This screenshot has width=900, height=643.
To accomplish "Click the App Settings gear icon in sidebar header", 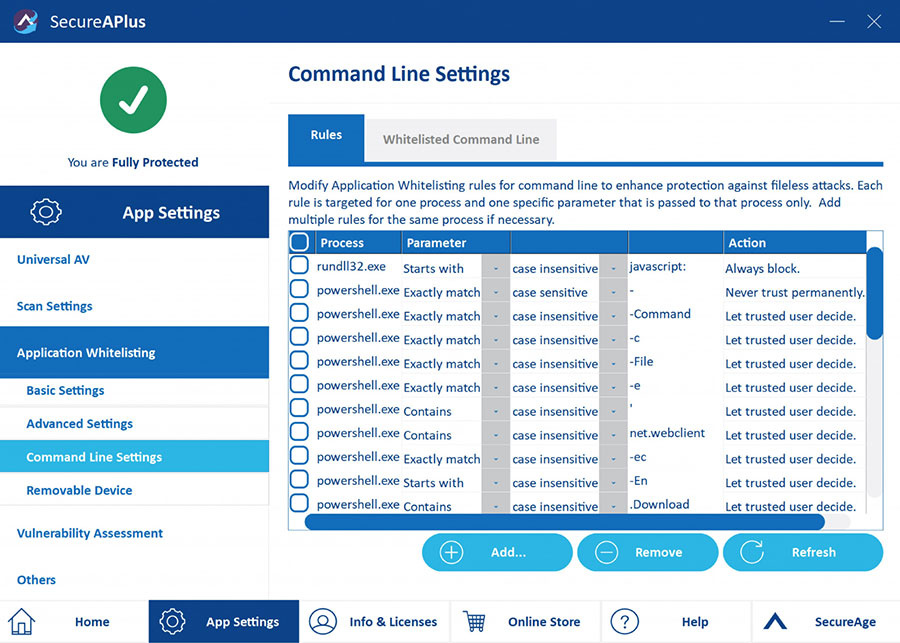I will point(46,212).
